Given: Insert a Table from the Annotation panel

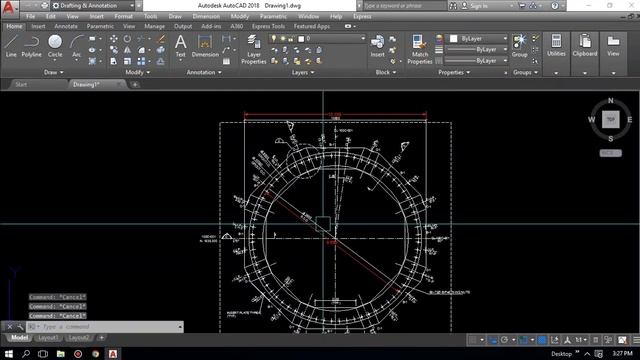Looking at the screenshot, I should coord(226,62).
